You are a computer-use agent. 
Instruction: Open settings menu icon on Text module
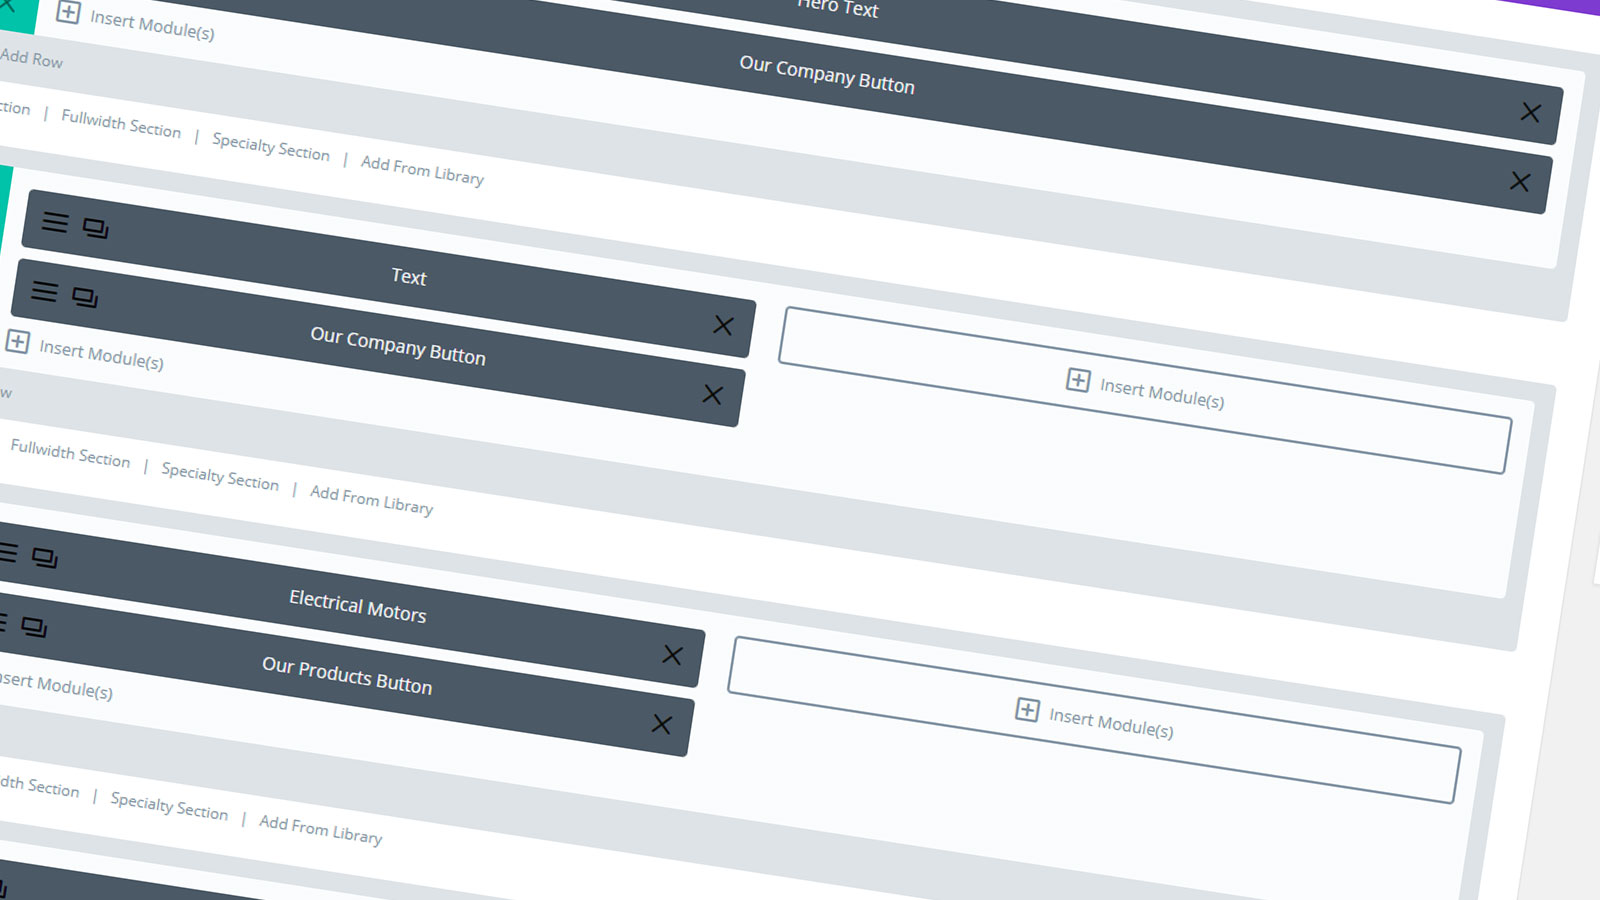click(55, 222)
